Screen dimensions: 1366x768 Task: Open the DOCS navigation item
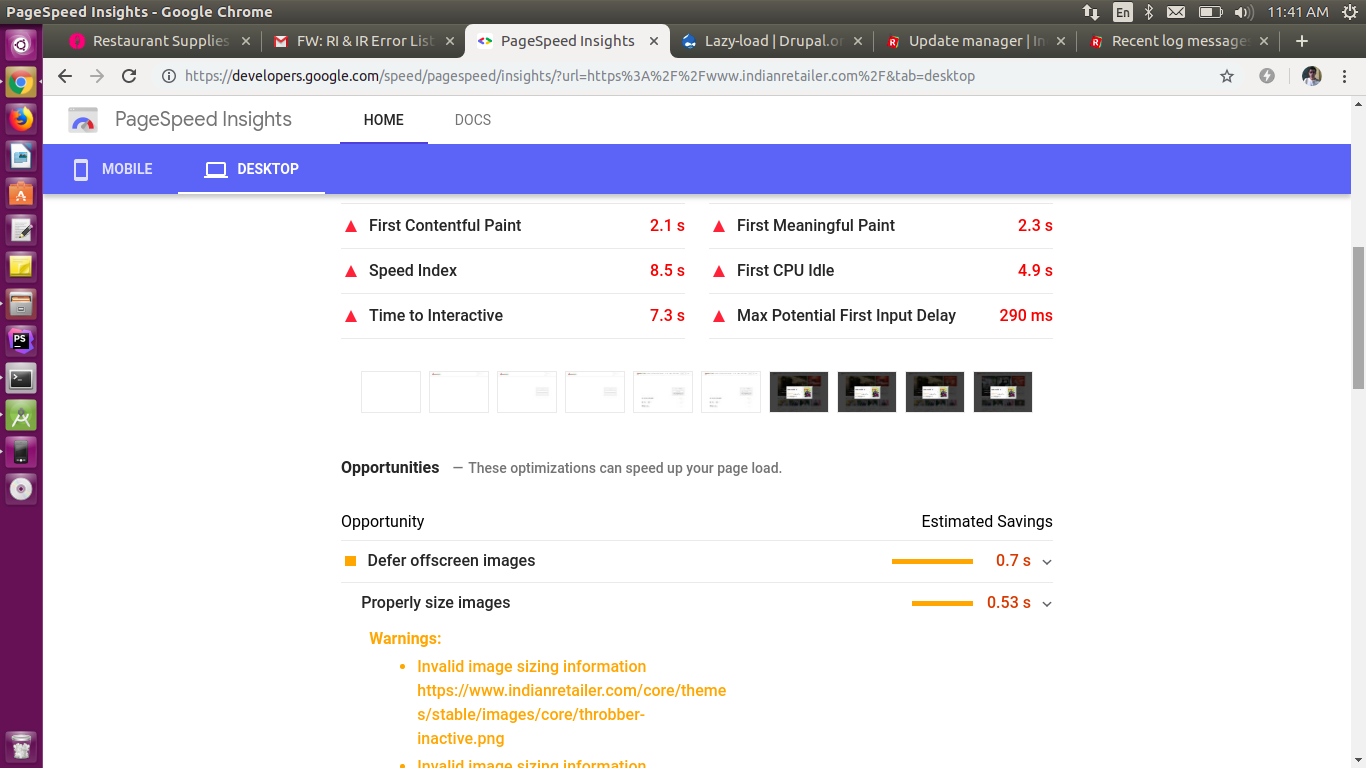[472, 120]
